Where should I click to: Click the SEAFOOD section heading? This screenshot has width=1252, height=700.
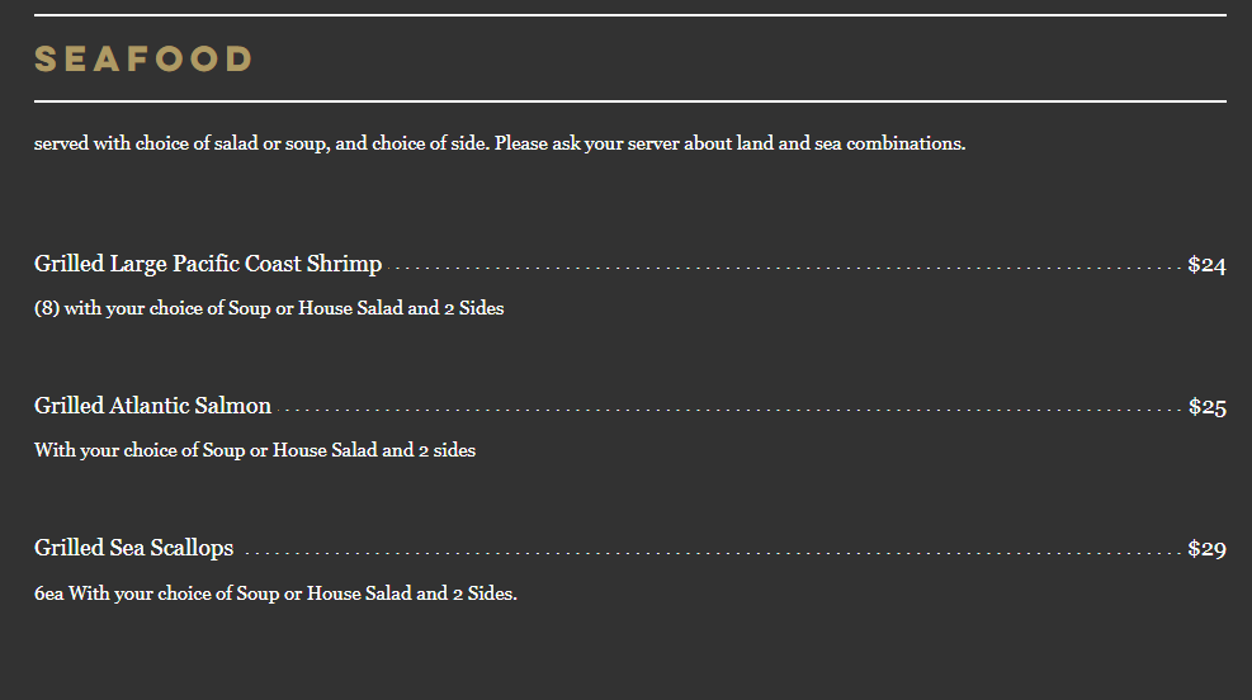click(142, 59)
